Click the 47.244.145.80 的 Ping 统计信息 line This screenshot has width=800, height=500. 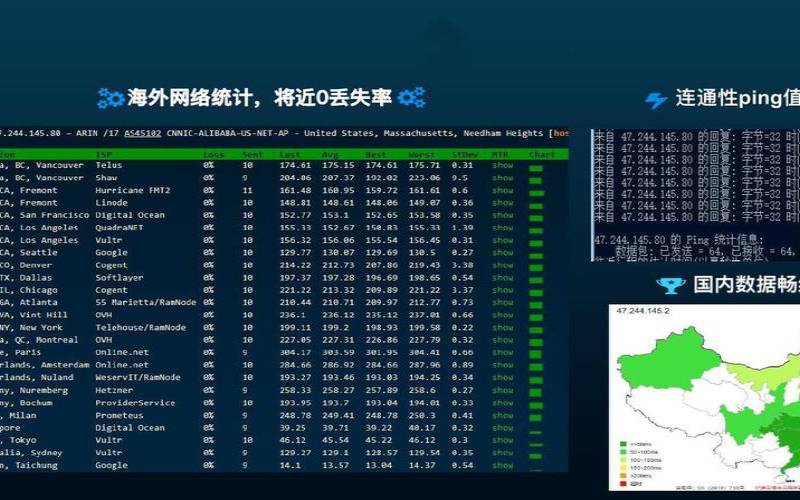tap(679, 240)
